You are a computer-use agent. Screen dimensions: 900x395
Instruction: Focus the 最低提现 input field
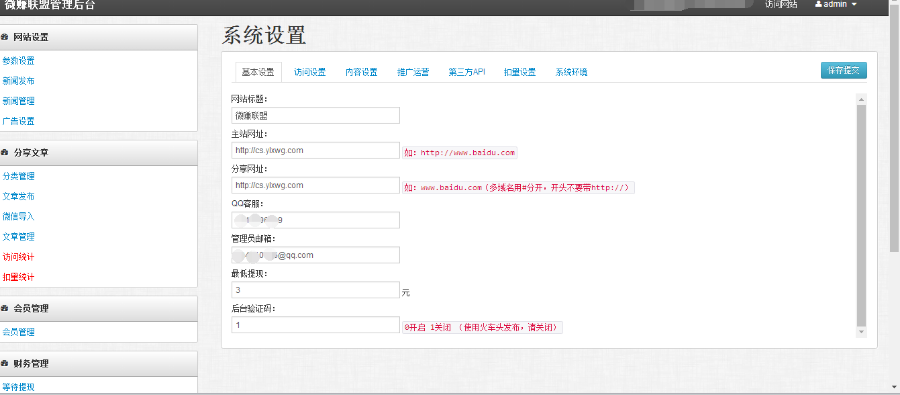[316, 290]
